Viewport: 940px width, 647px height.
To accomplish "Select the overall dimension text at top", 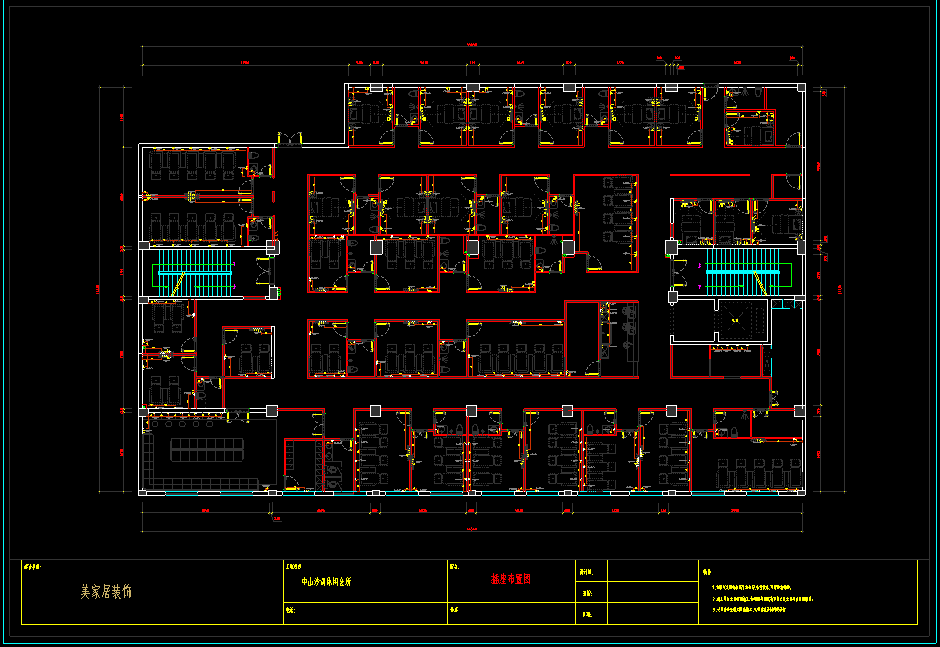I will click(x=470, y=46).
